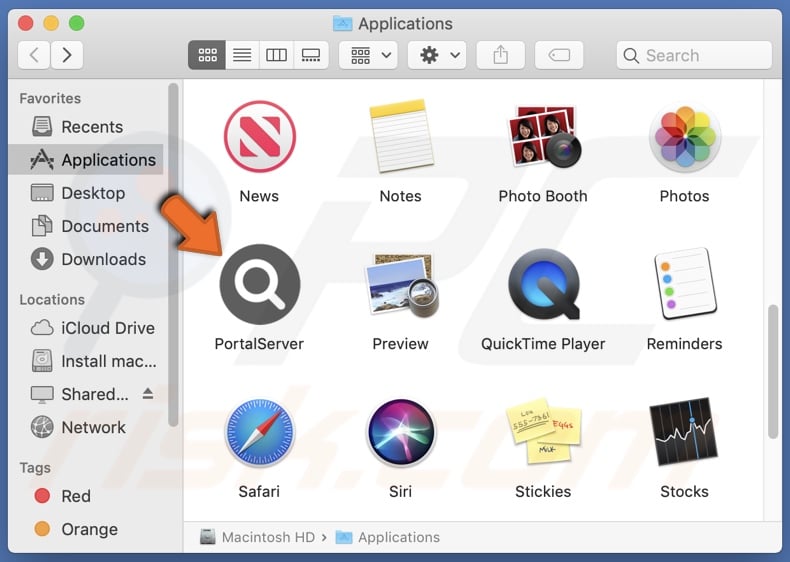Open the Photo Booth app icon
This screenshot has height=562, width=790.
coord(543,137)
